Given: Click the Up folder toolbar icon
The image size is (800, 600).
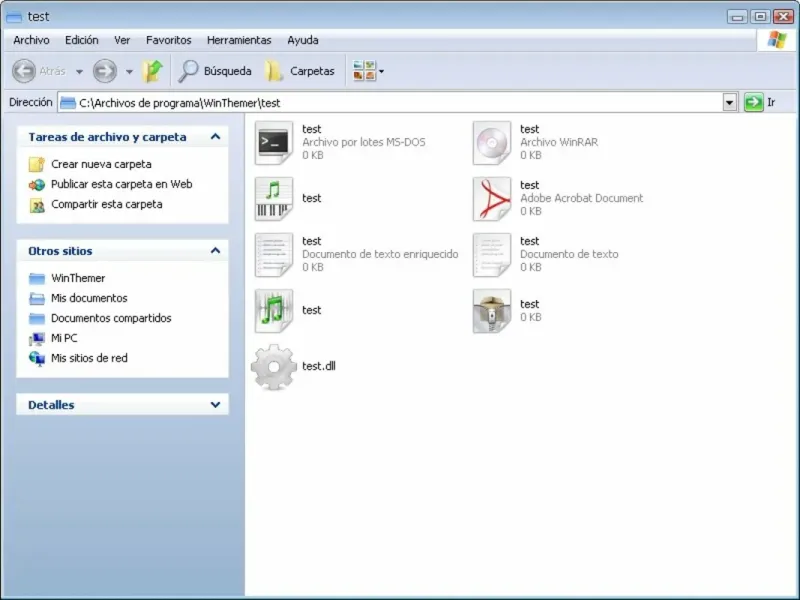Looking at the screenshot, I should coord(152,71).
